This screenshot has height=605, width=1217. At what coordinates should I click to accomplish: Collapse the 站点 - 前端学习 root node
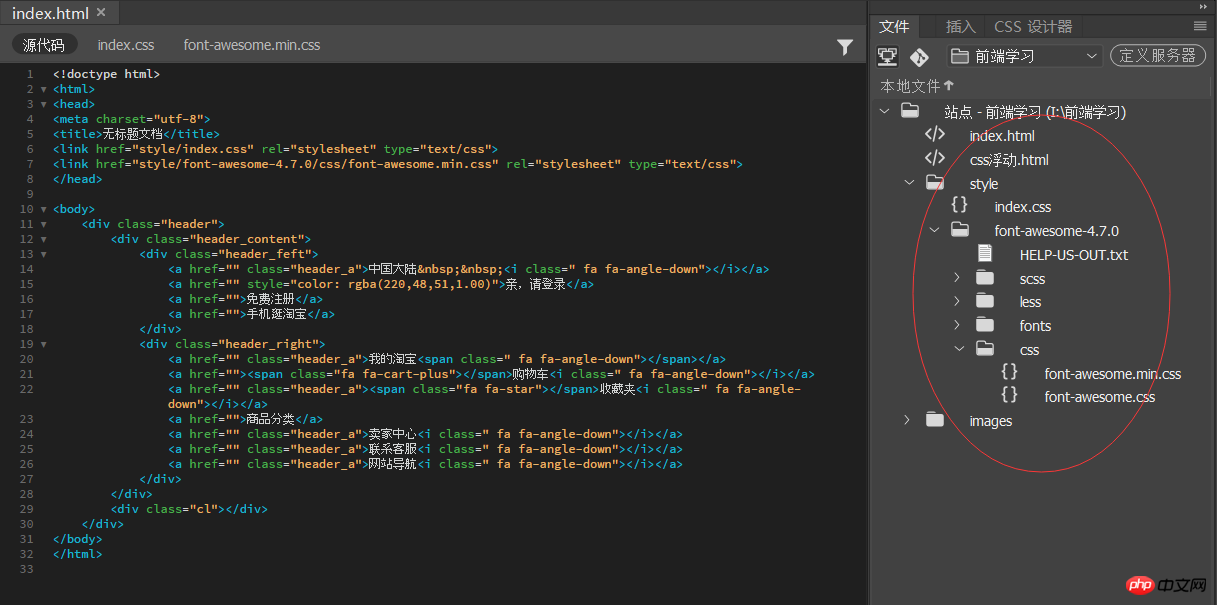(x=884, y=111)
